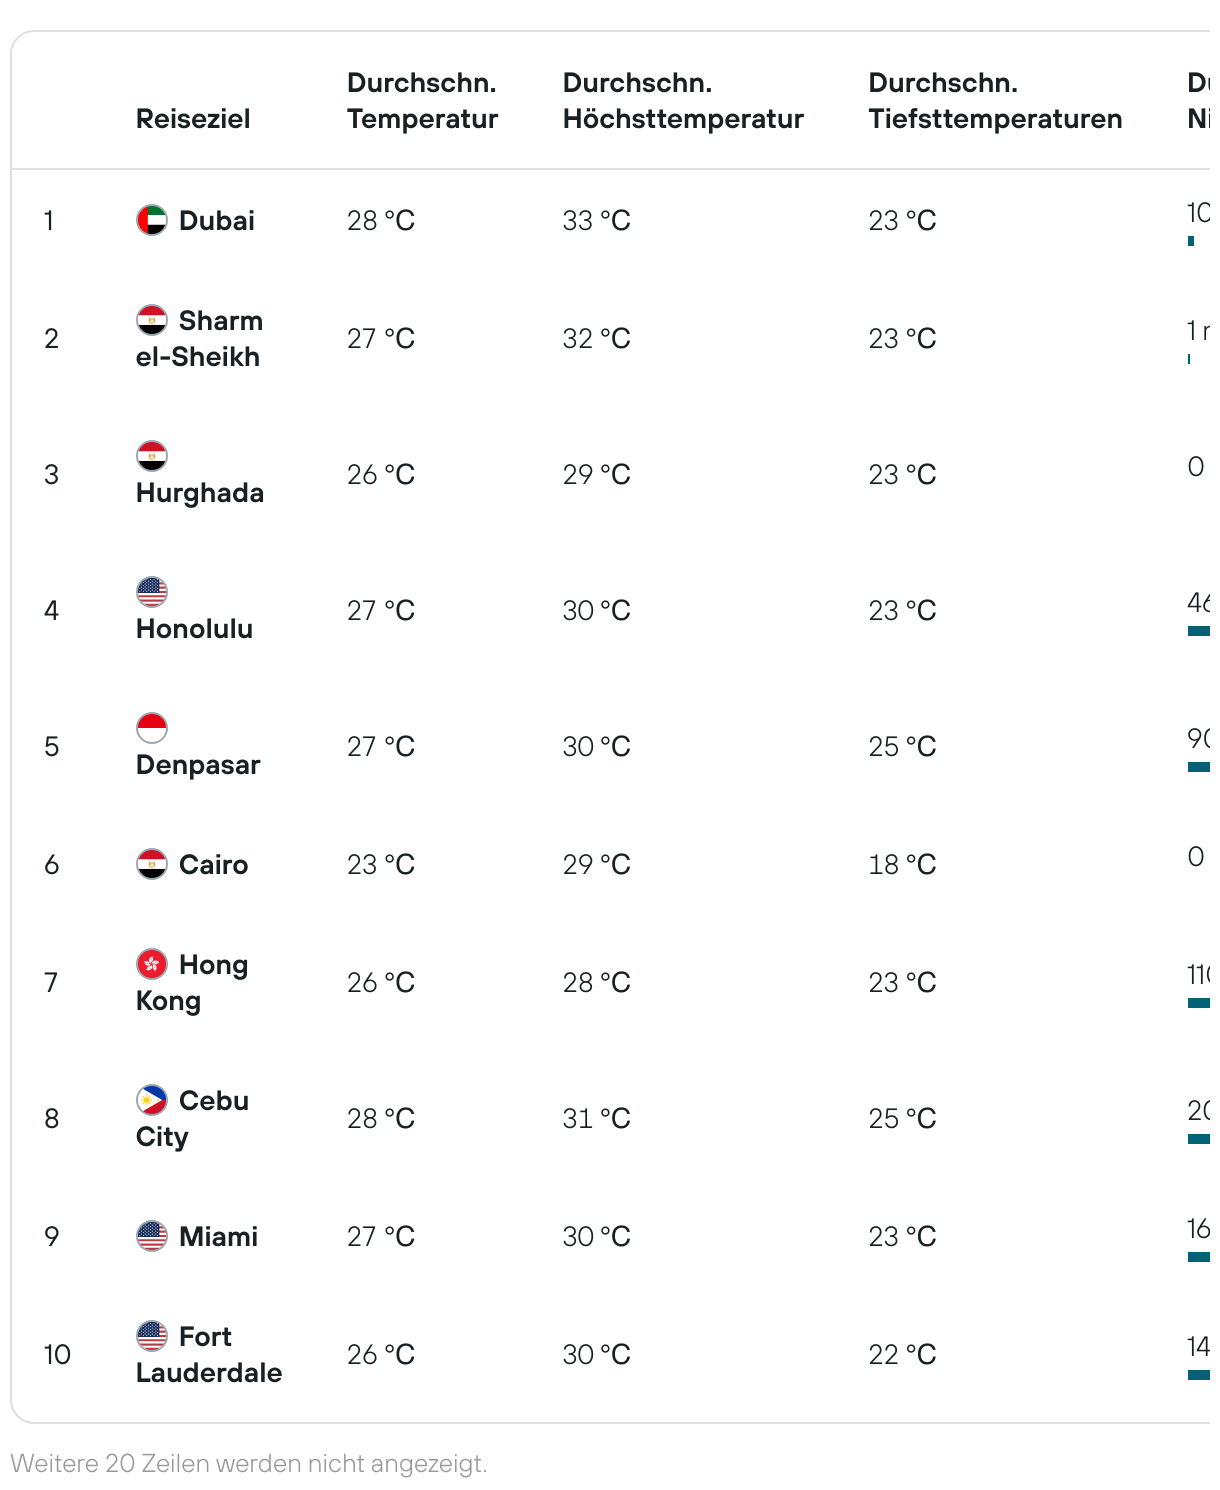Click the Egypt flag next to Cairo
The image size is (1220, 1490).
click(152, 864)
